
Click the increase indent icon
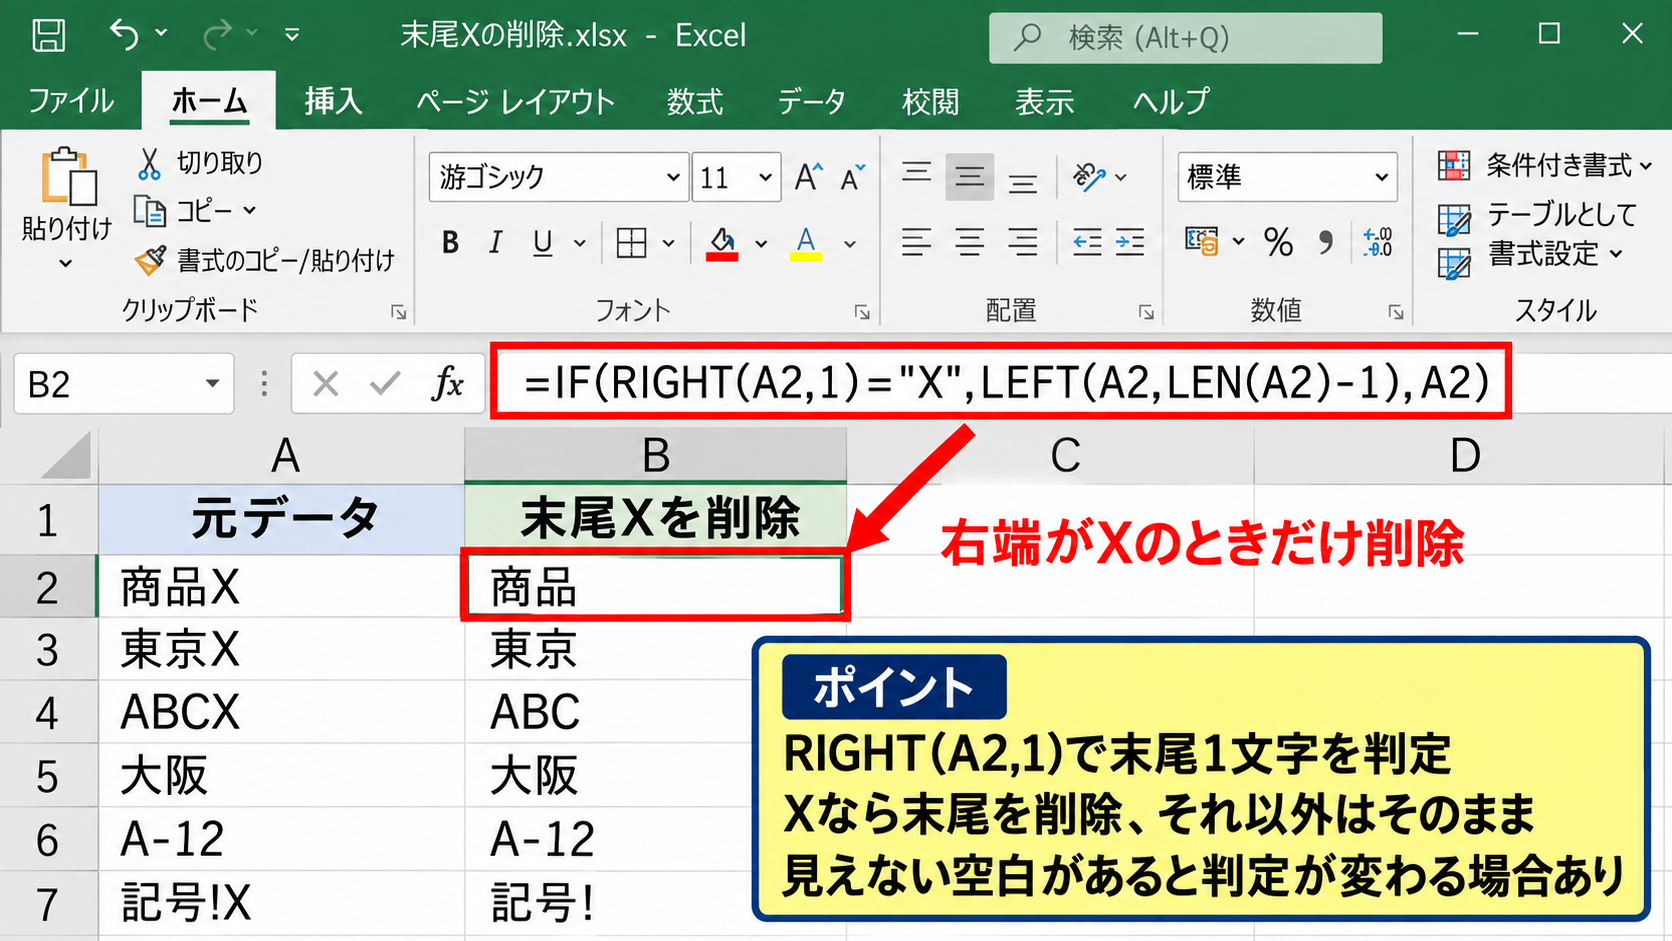(1130, 242)
